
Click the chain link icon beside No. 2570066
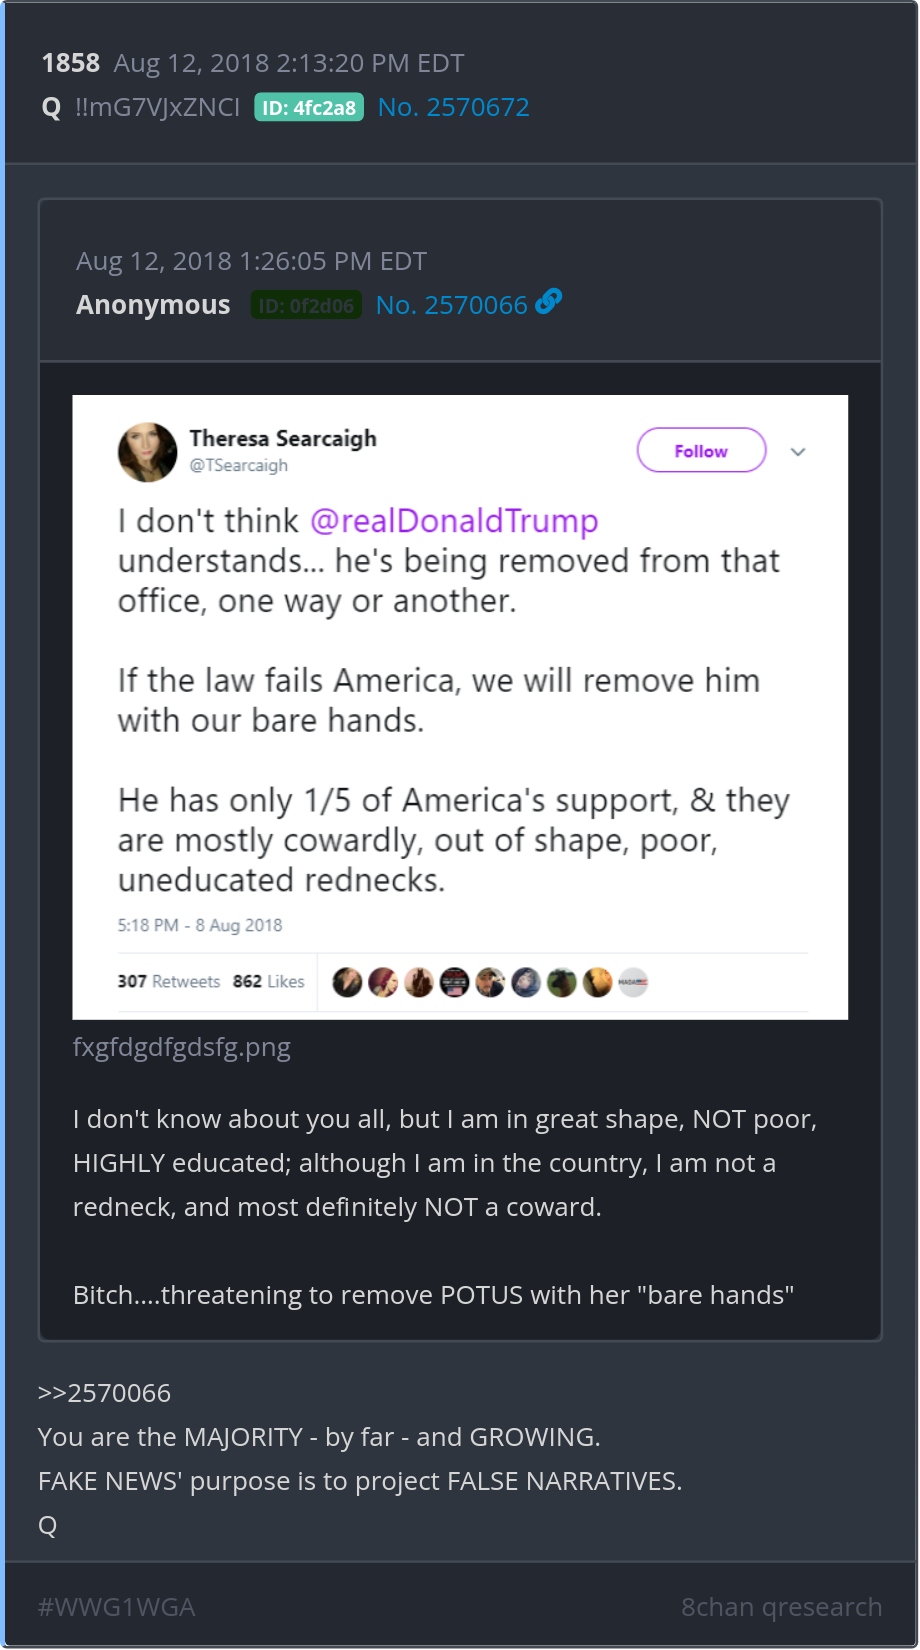coord(549,301)
